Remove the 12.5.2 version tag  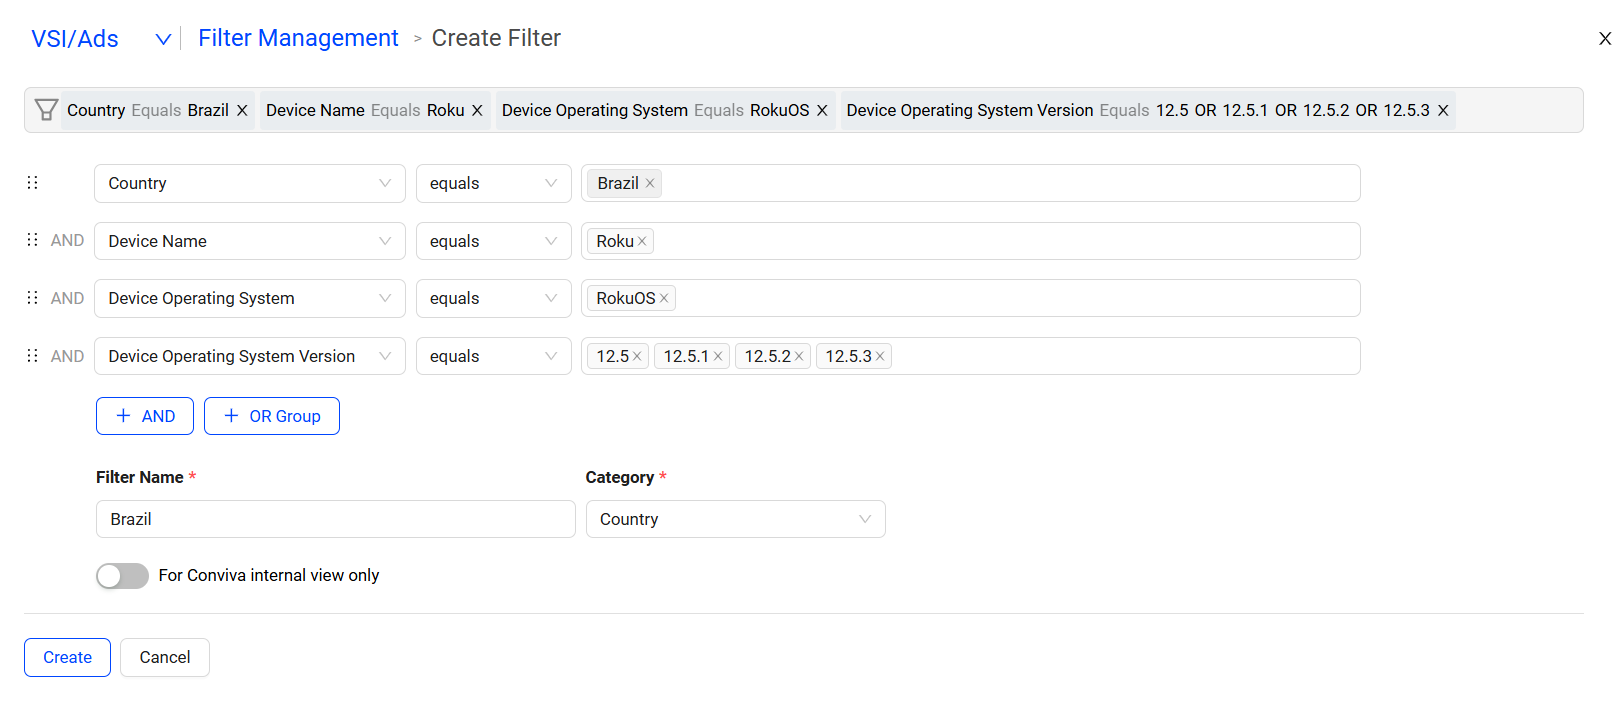(799, 357)
